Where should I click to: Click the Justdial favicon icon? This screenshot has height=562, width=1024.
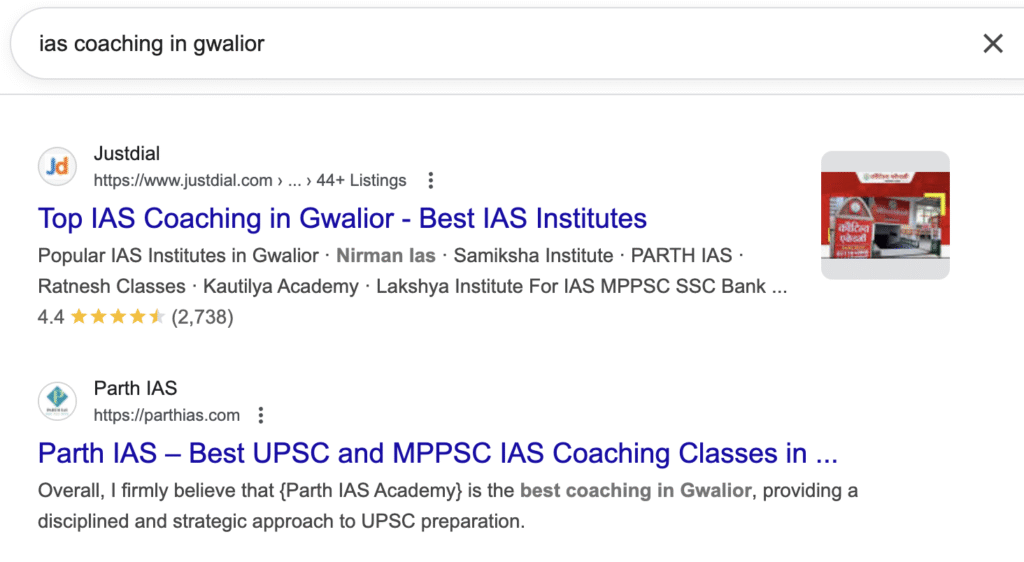57,167
